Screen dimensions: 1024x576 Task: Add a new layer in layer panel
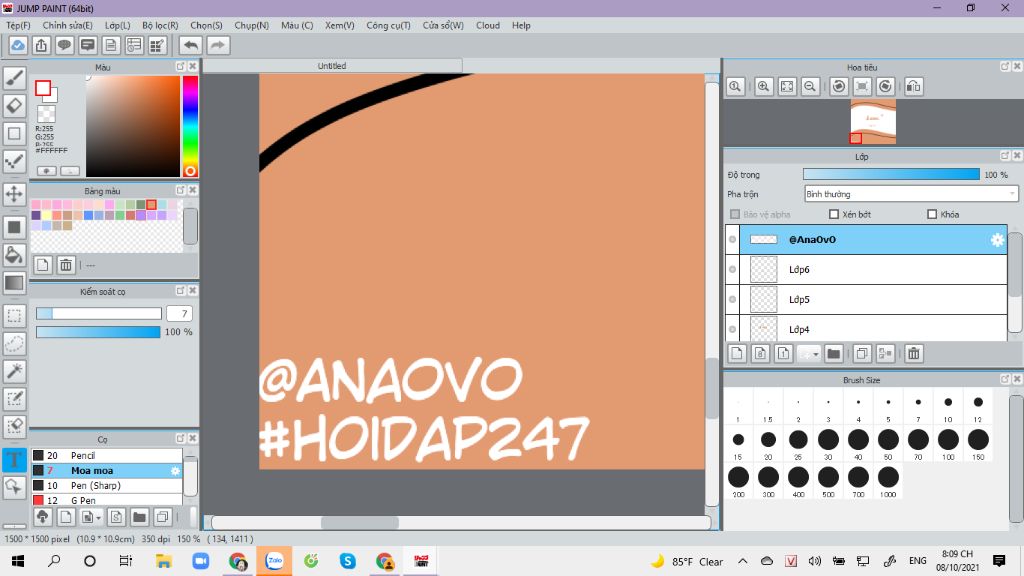[737, 353]
